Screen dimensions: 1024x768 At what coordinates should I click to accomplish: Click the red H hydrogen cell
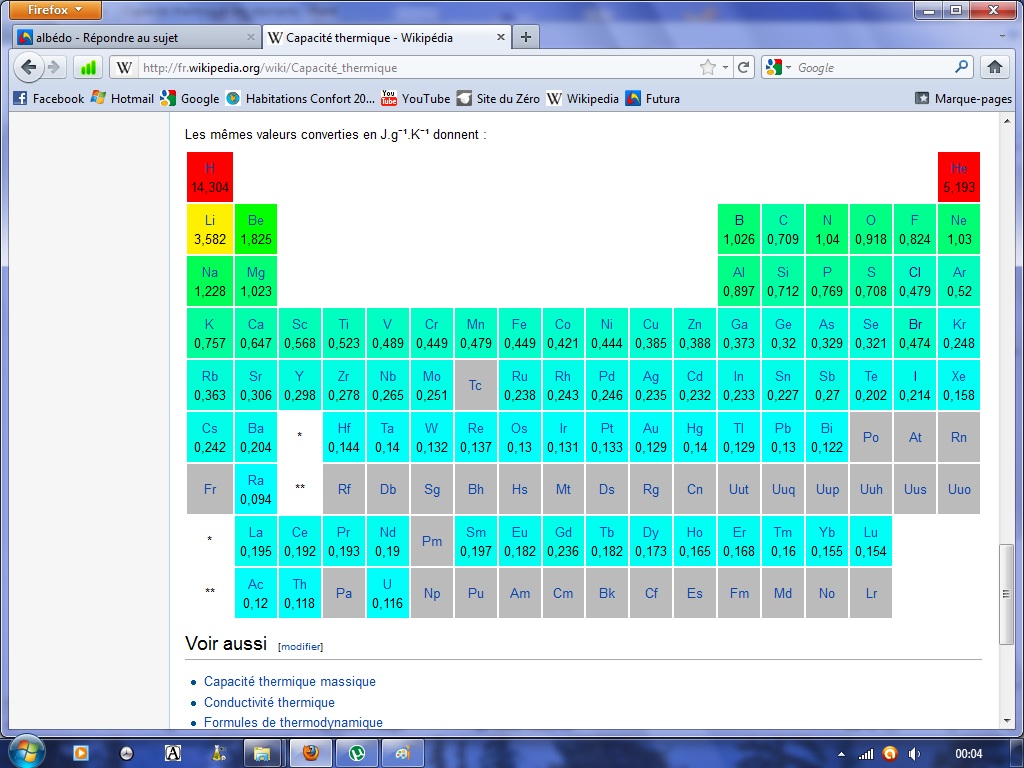210,177
